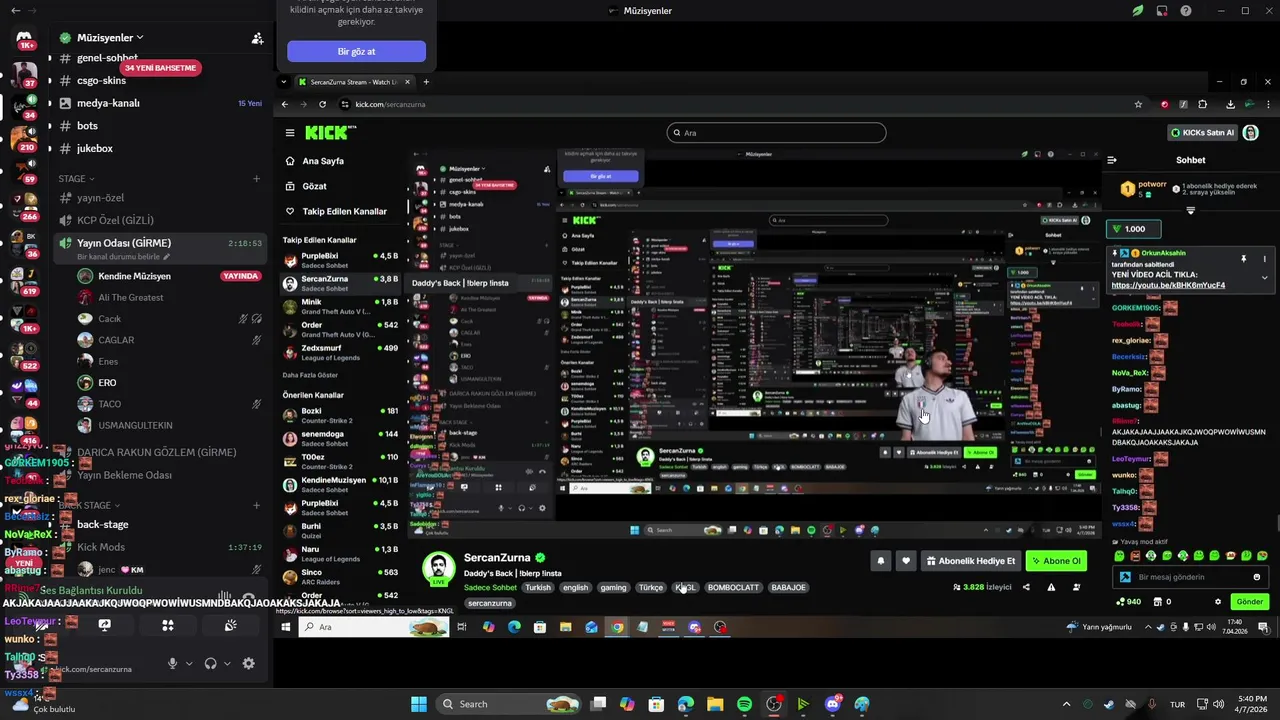Reload the kick.com page
The image size is (1280, 720).
(x=322, y=104)
